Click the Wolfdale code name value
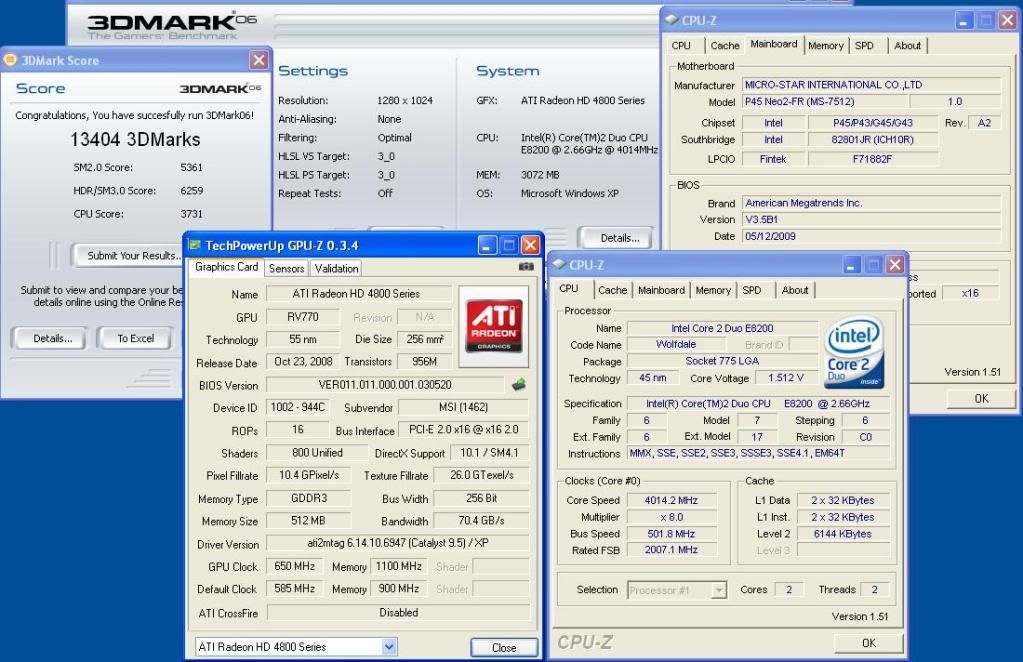Screen dimensions: 1023x662 (676, 344)
